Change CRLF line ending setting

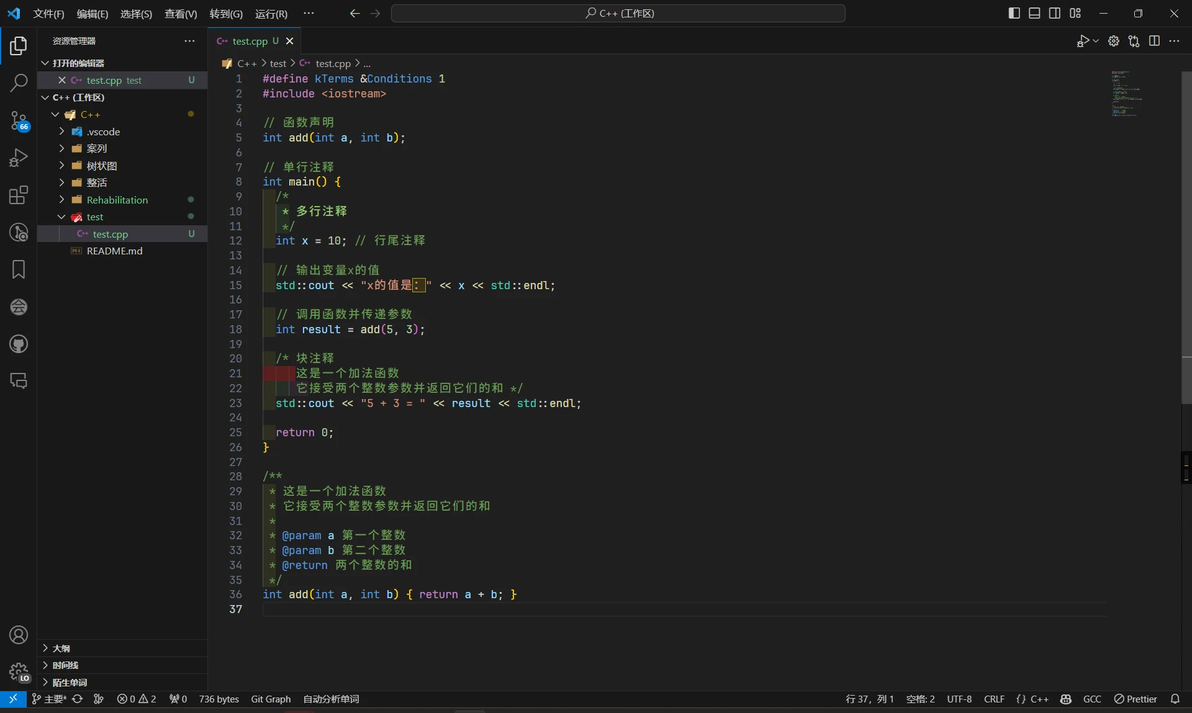click(x=994, y=699)
